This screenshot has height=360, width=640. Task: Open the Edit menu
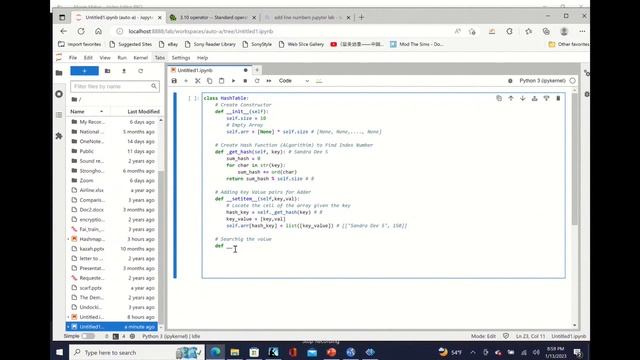coord(88,58)
